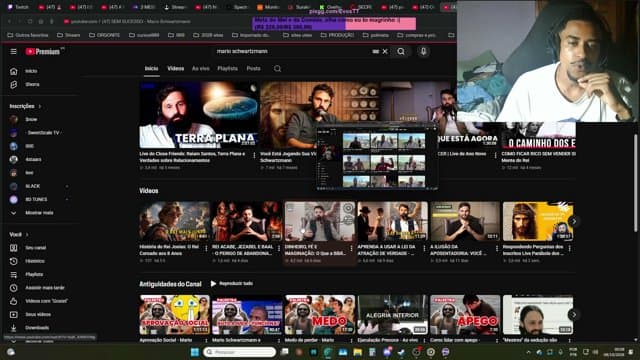This screenshot has width=640, height=360.
Task: Open the Stream bookmarks folder
Action: (x=69, y=36)
